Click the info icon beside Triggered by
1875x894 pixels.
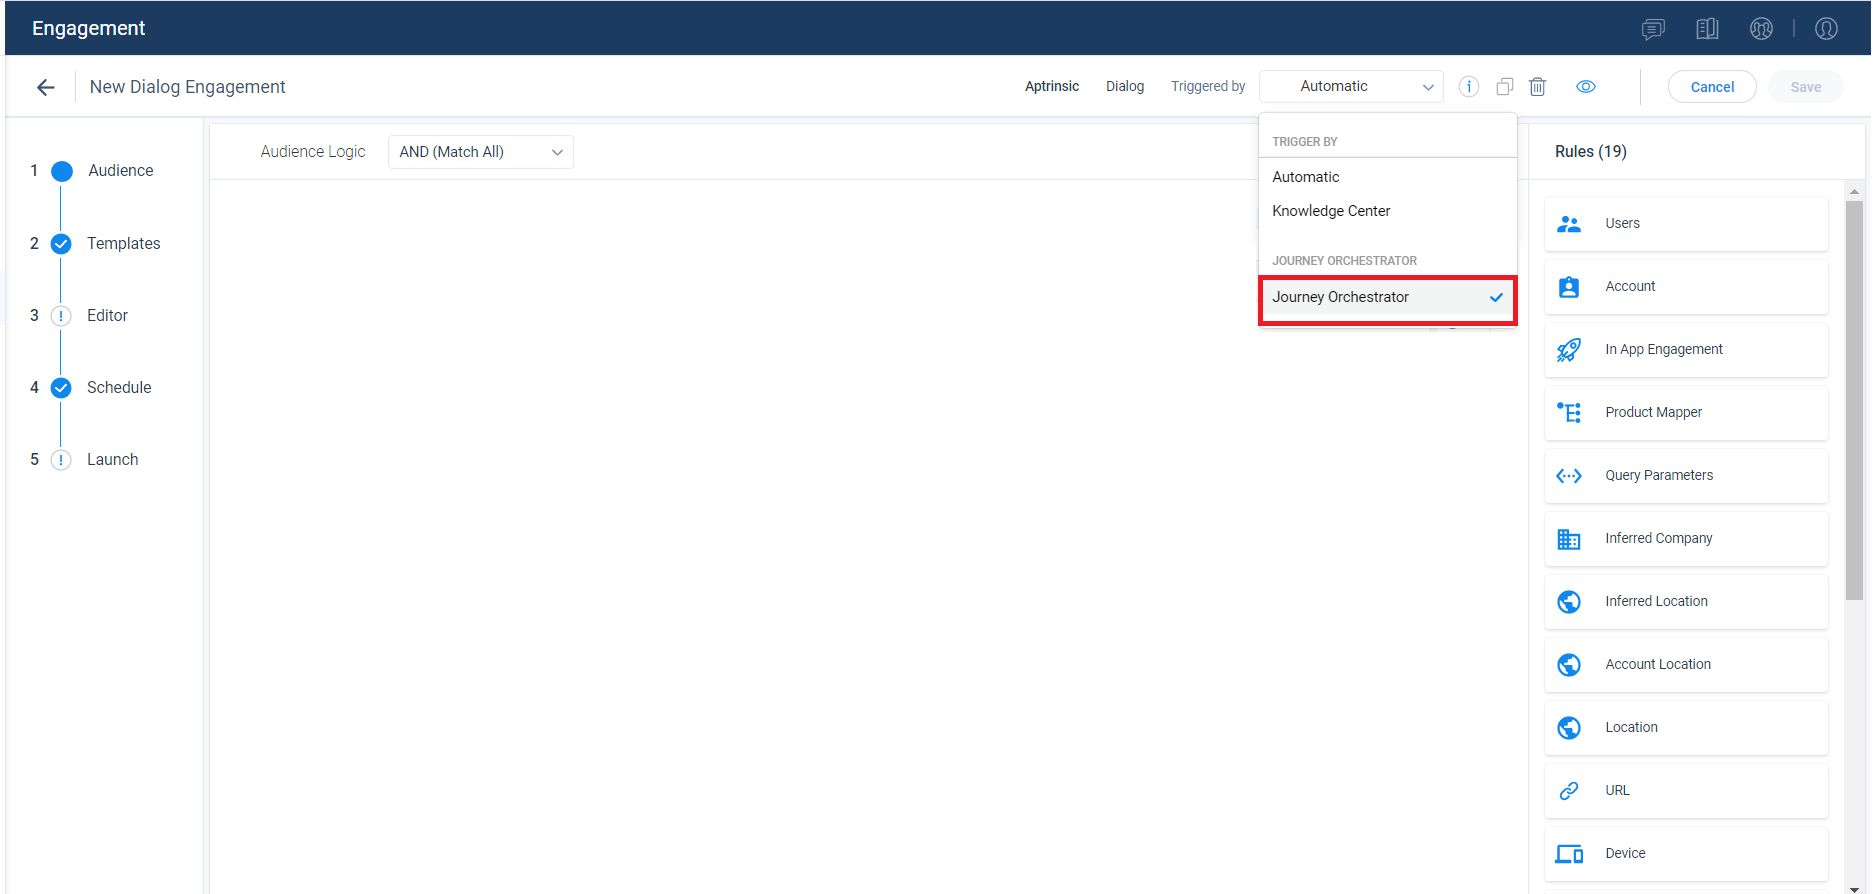(x=1468, y=87)
